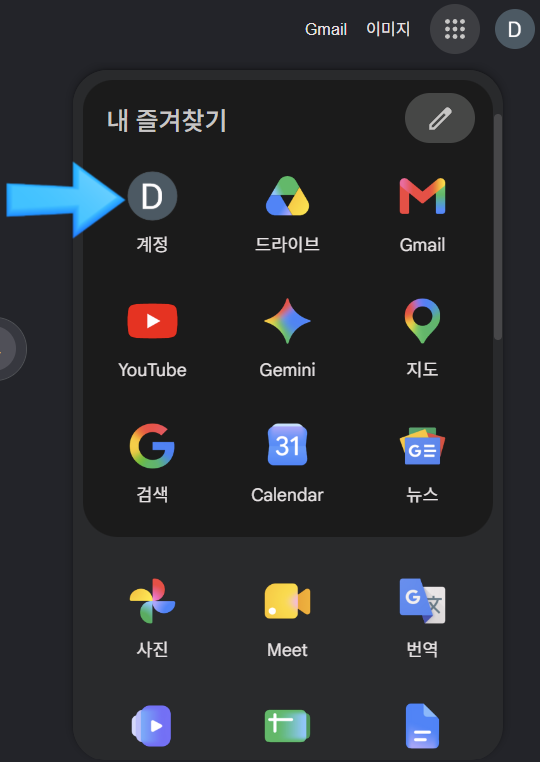Viewport: 540px width, 762px height.
Task: Launch the YouTube app
Action: click(x=152, y=321)
